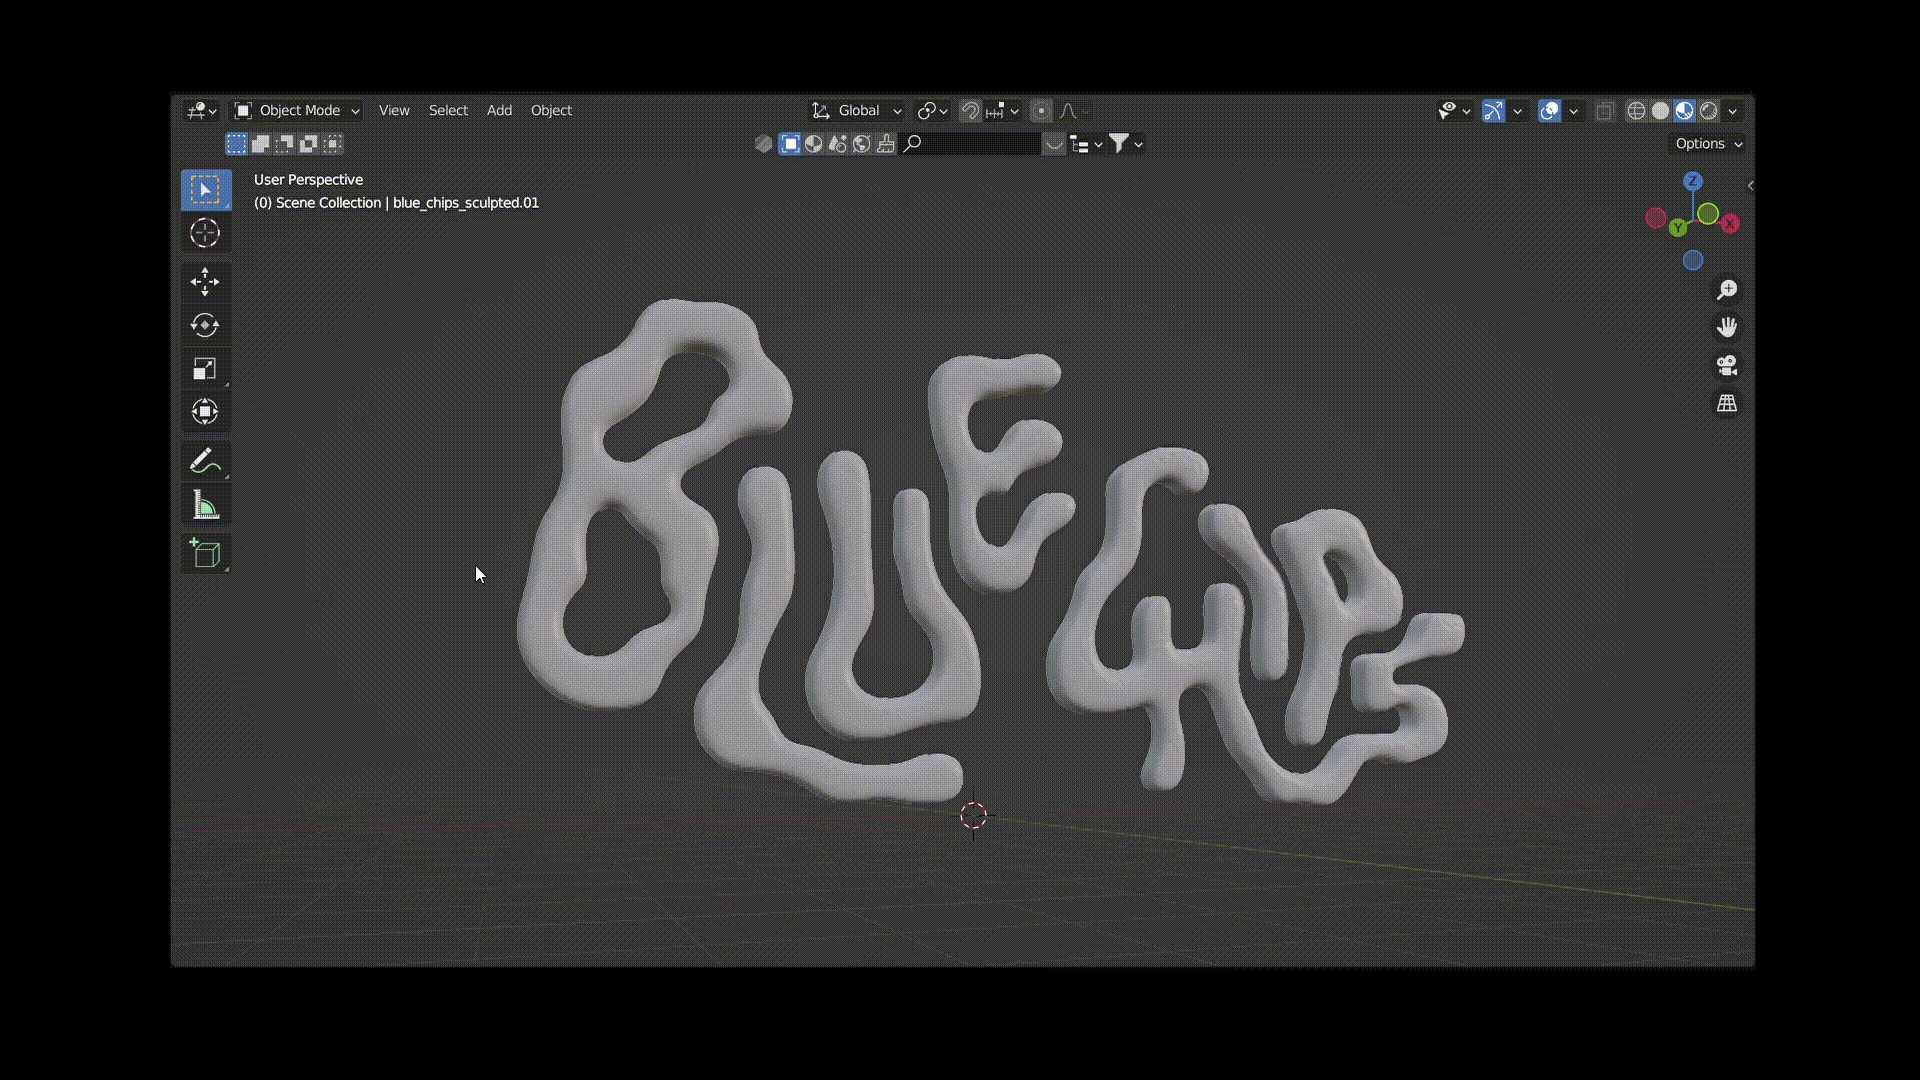Screen dimensions: 1920x1080
Task: Set selection mode to Subtract
Action: coord(284,144)
